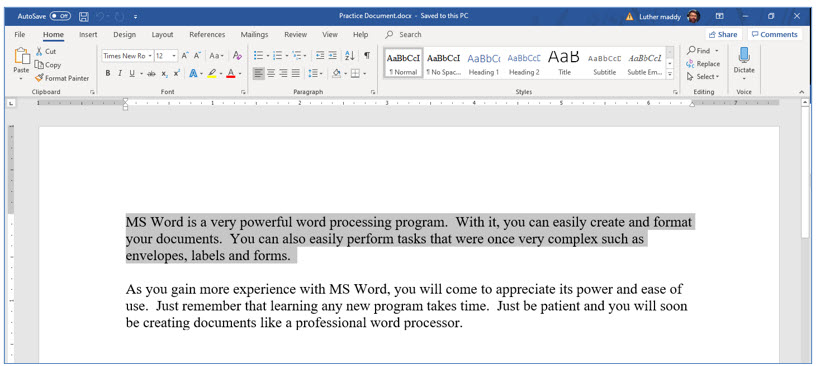This screenshot has width=818, height=366.
Task: Open the font color dropdown arrow
Action: coord(239,74)
